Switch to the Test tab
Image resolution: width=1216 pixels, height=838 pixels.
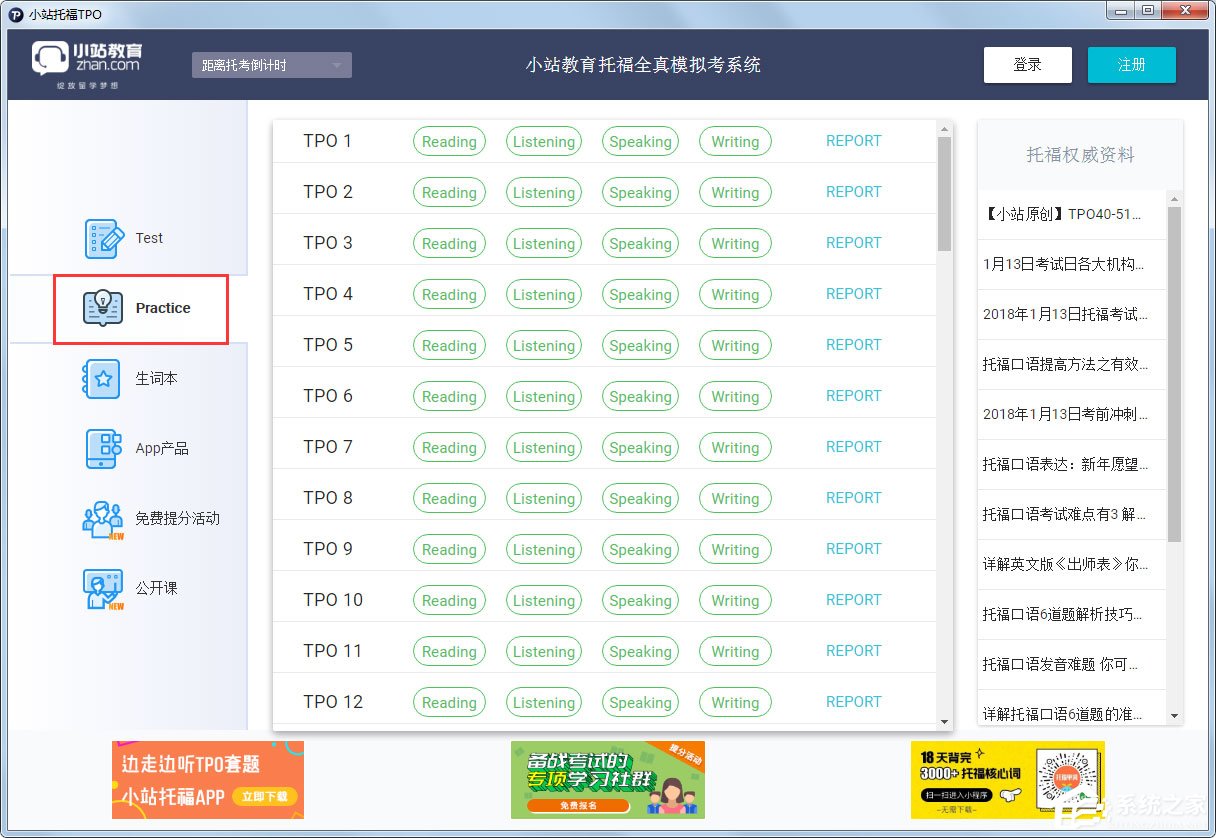[149, 238]
